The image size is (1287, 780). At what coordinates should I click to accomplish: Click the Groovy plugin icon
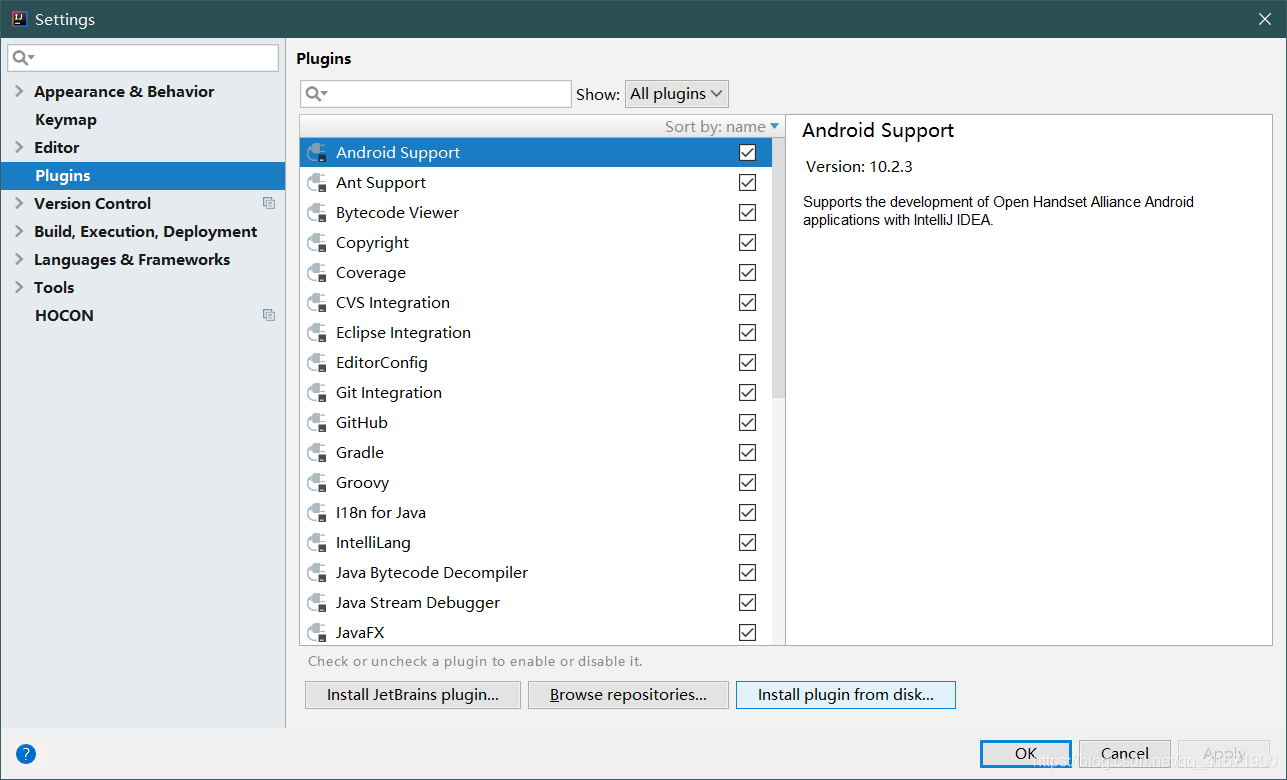(318, 483)
